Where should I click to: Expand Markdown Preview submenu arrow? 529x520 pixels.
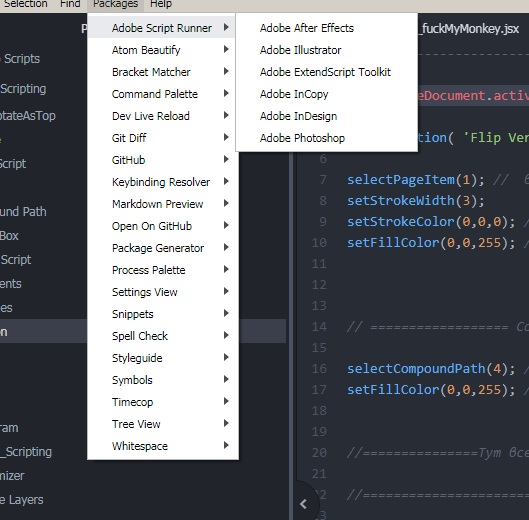click(226, 203)
